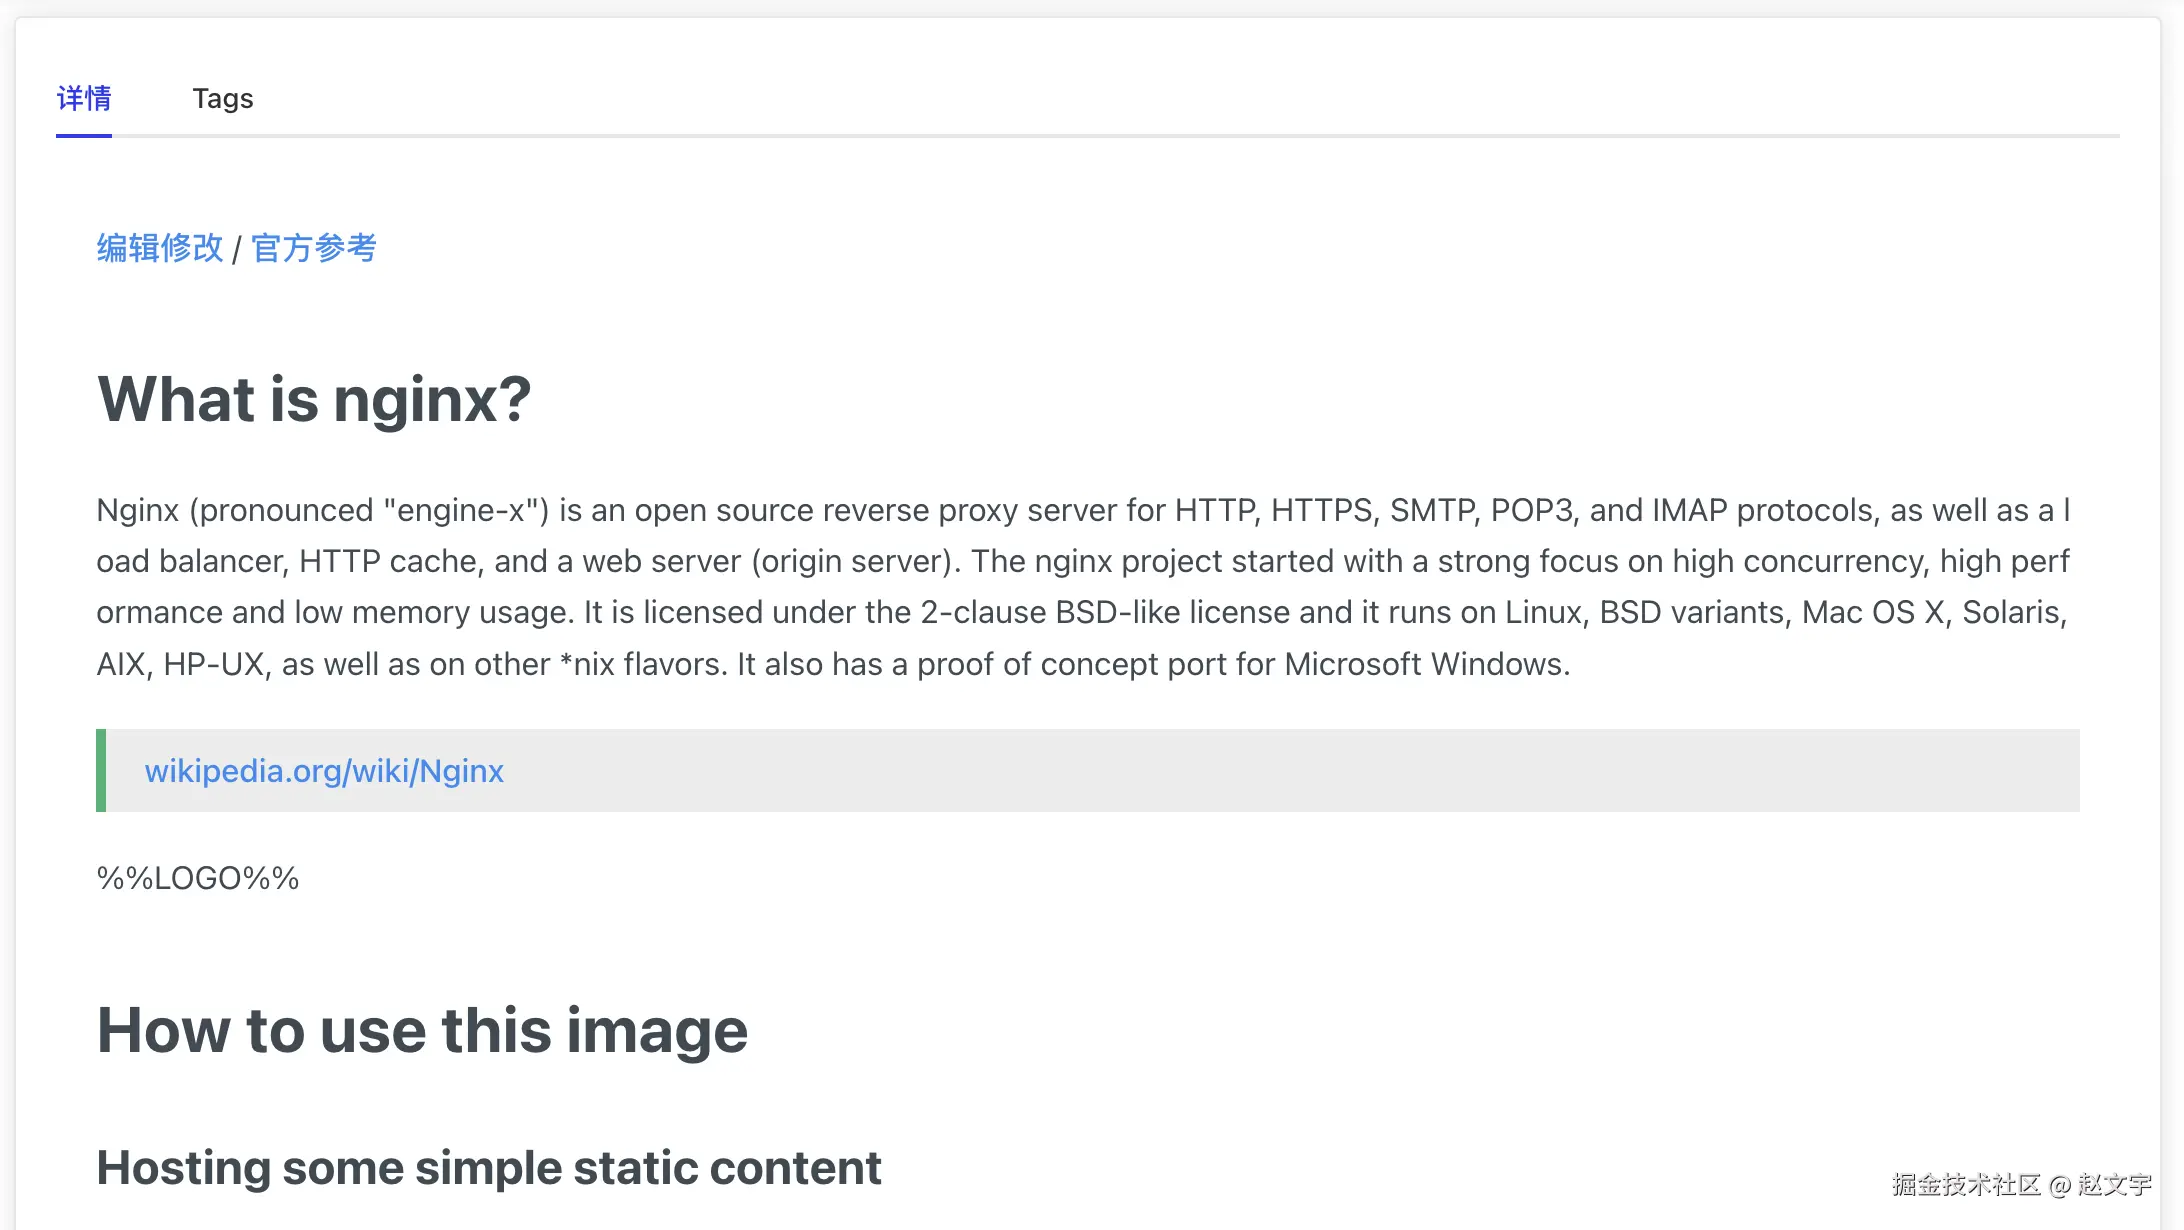Click the slash between 编辑修改 and 官方参考
Image resolution: width=2184 pixels, height=1230 pixels.
[237, 249]
